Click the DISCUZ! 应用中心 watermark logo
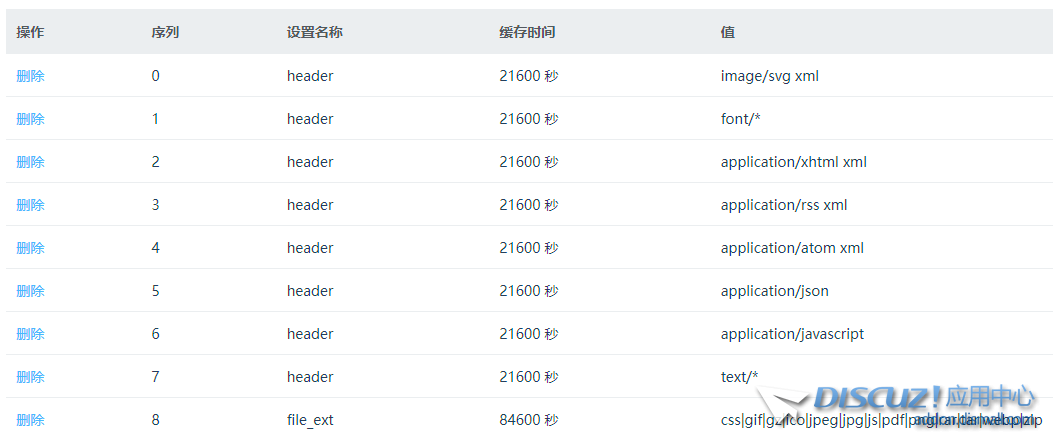Viewport: 1053px width, 445px height. [910, 398]
